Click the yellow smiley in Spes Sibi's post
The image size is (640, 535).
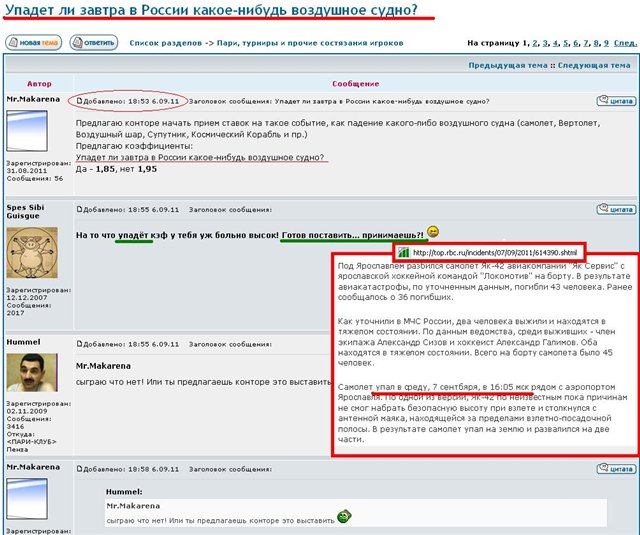tap(433, 232)
